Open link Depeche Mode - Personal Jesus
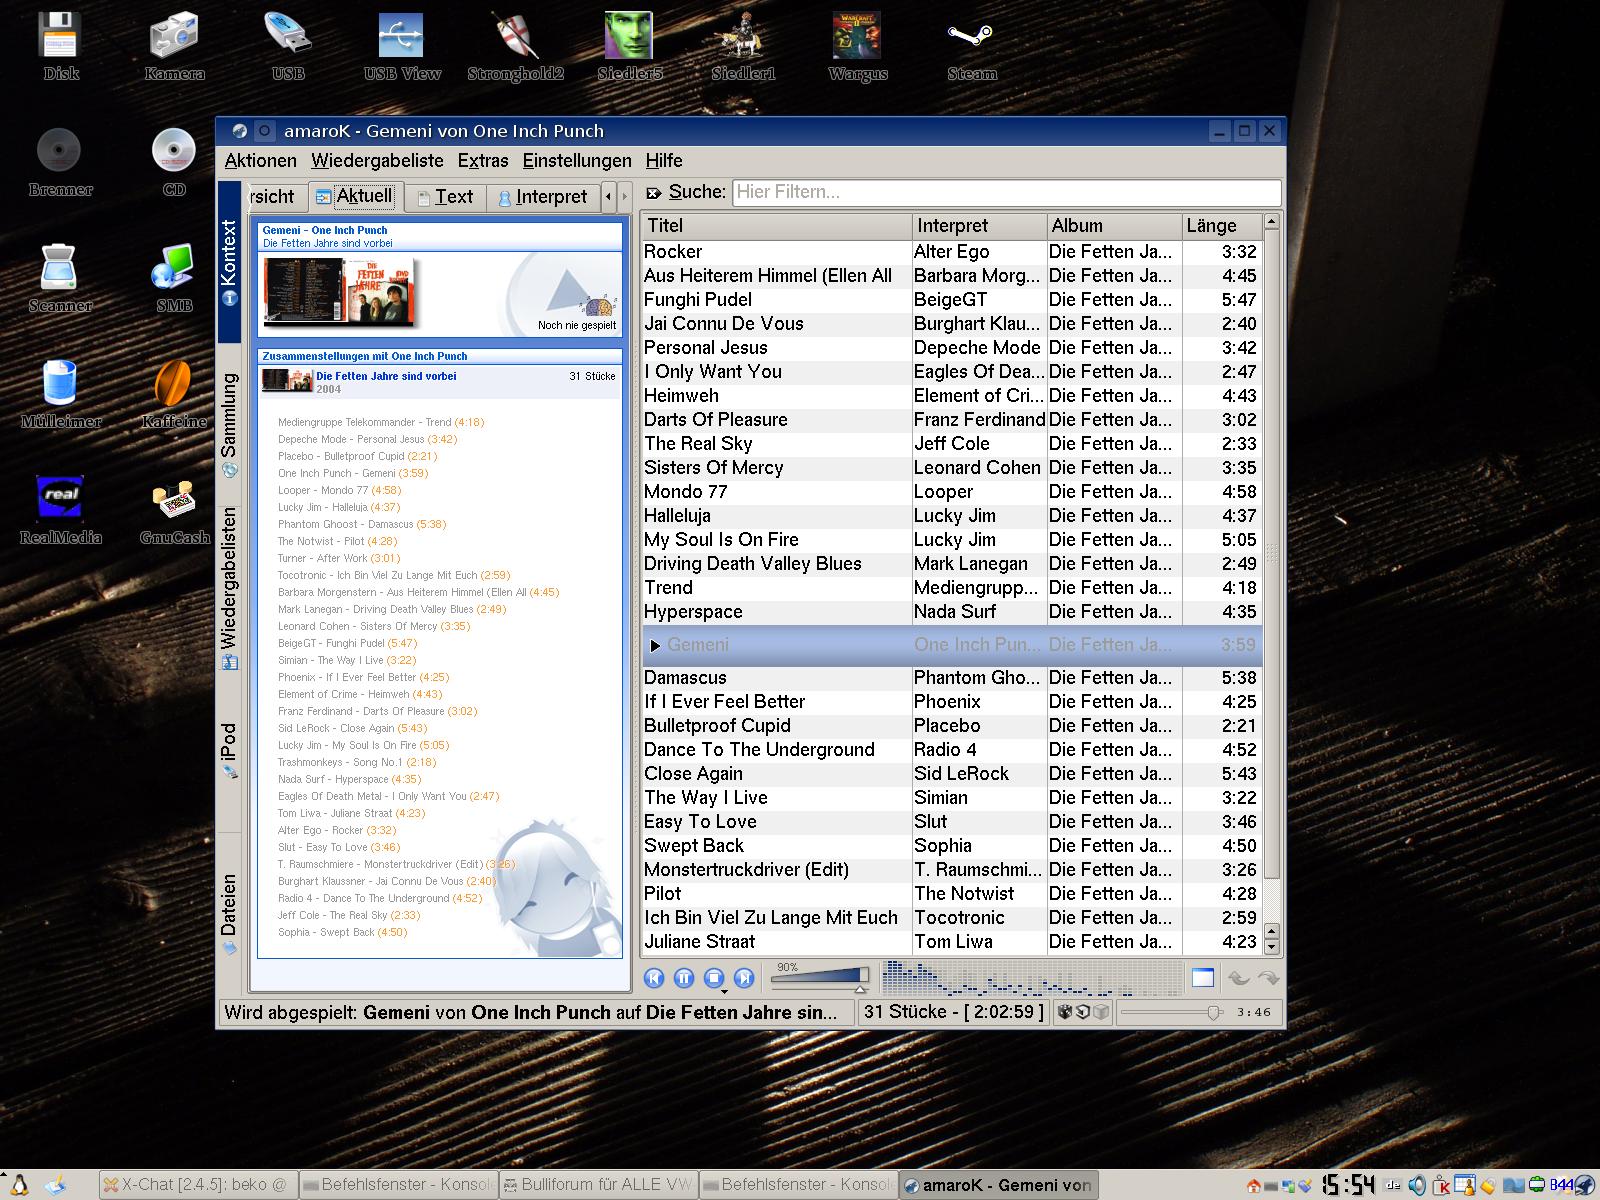The height and width of the screenshot is (1200, 1600). [x=367, y=439]
